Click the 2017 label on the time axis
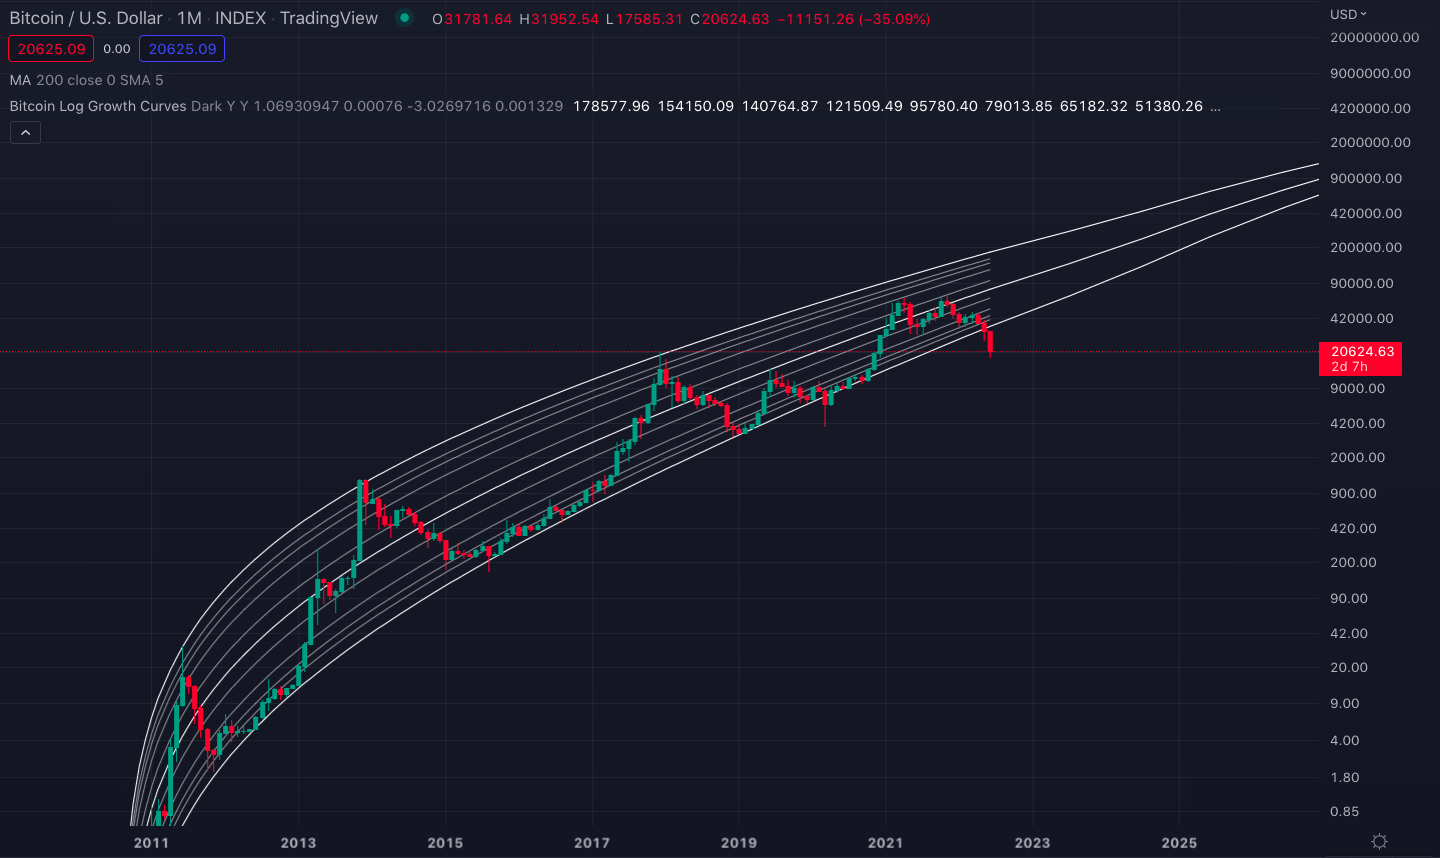The width and height of the screenshot is (1440, 858). (x=592, y=843)
